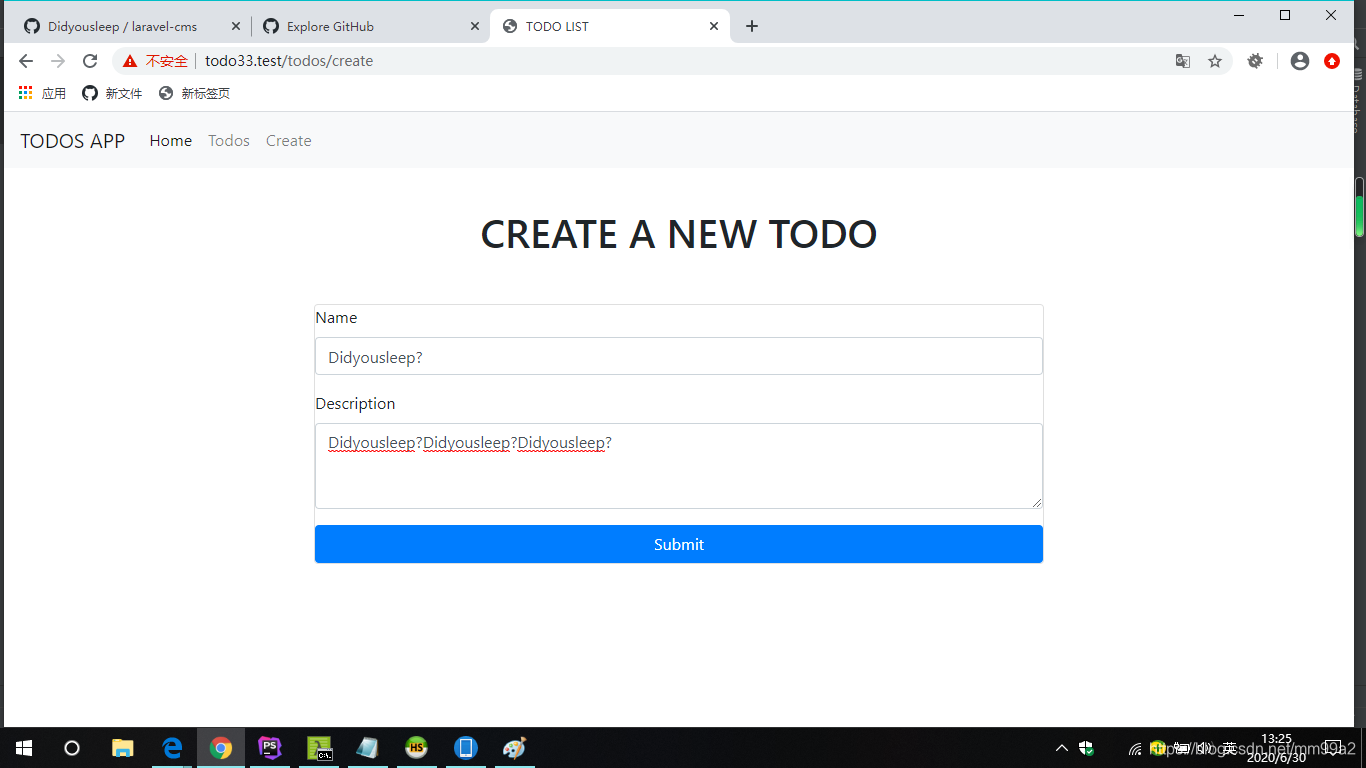
Task: Reload the page with the refresh icon
Action: [90, 61]
